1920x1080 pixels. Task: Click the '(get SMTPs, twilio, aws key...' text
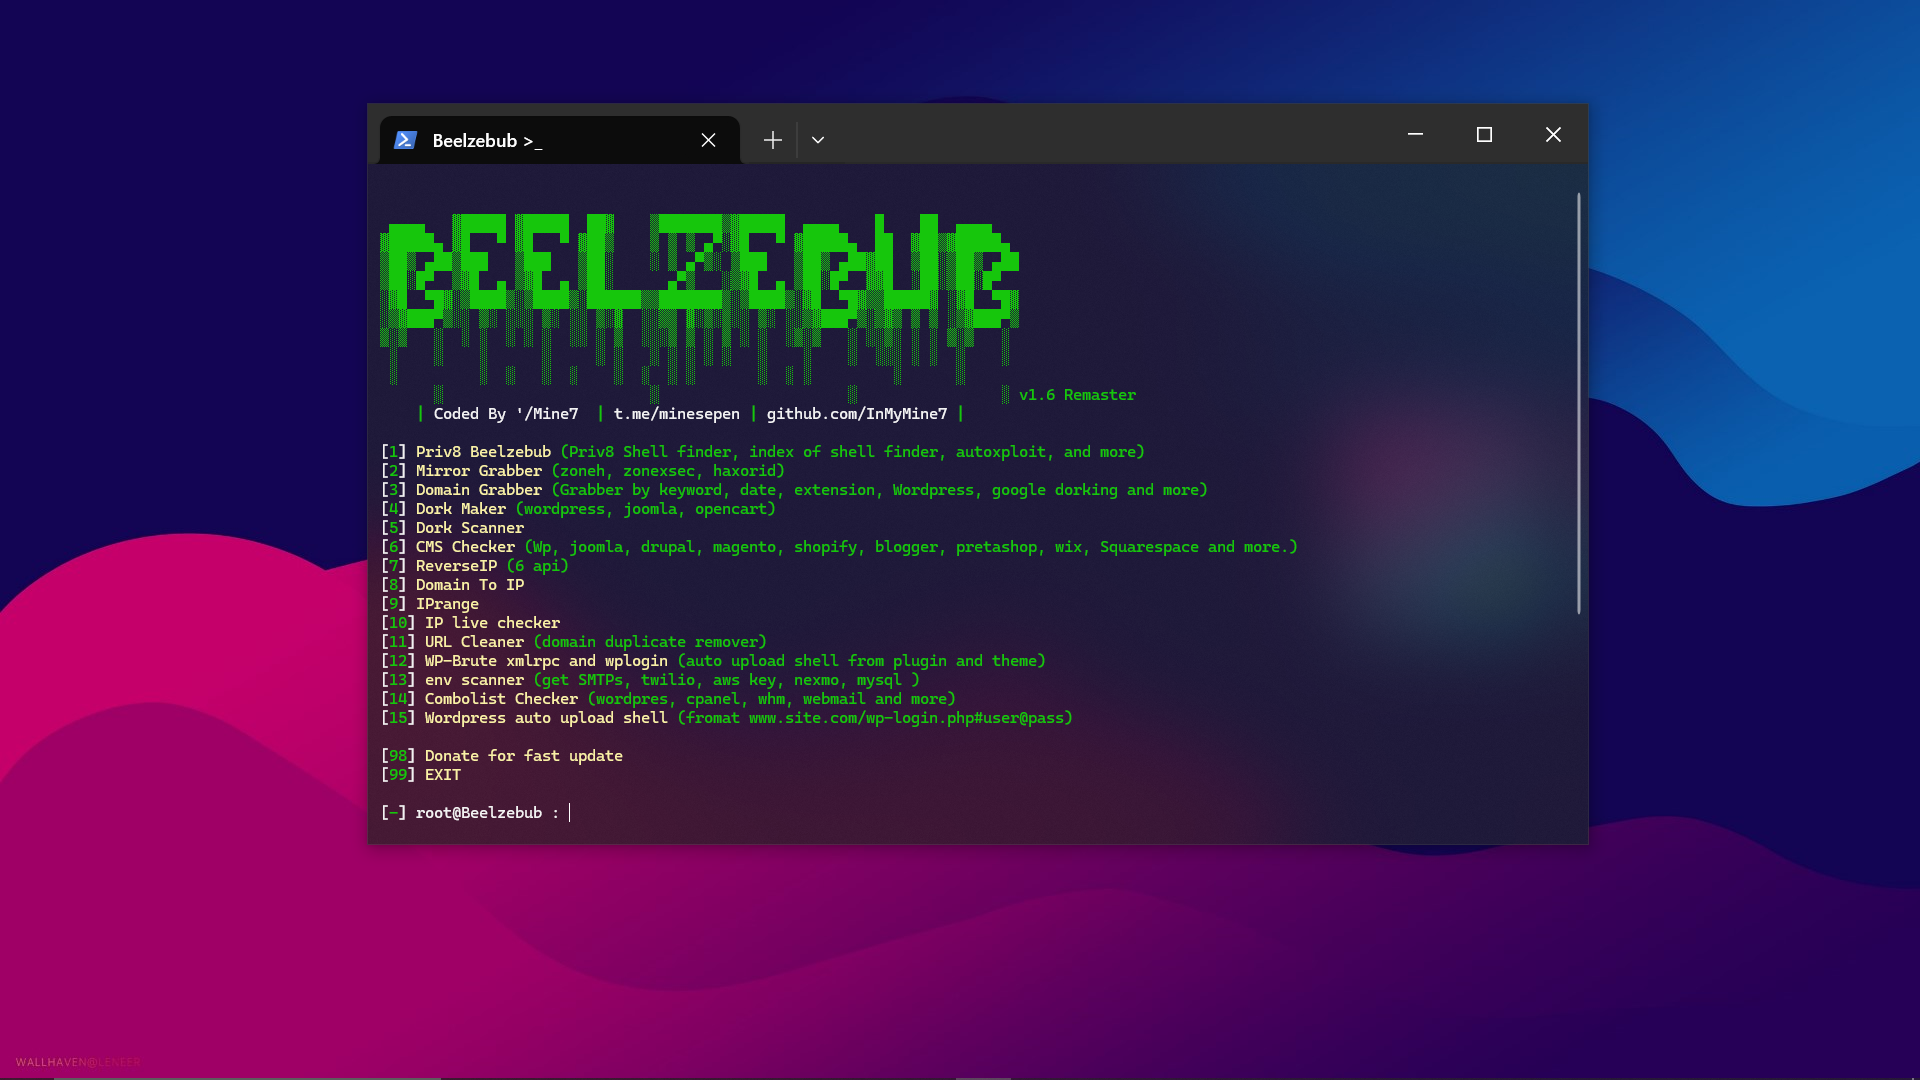[x=727, y=680]
